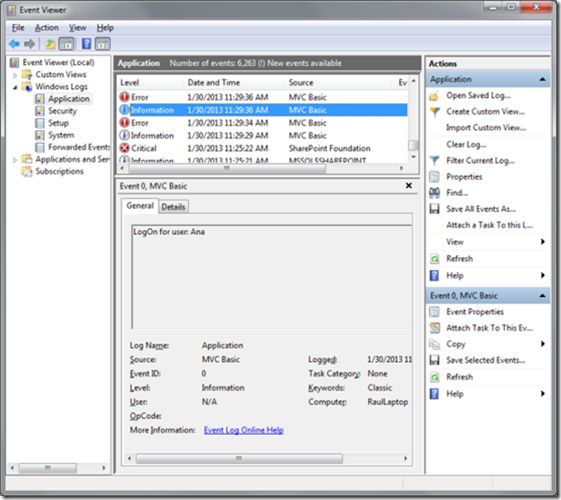The width and height of the screenshot is (561, 500).
Task: Click Save Selected Events action
Action: [x=486, y=360]
